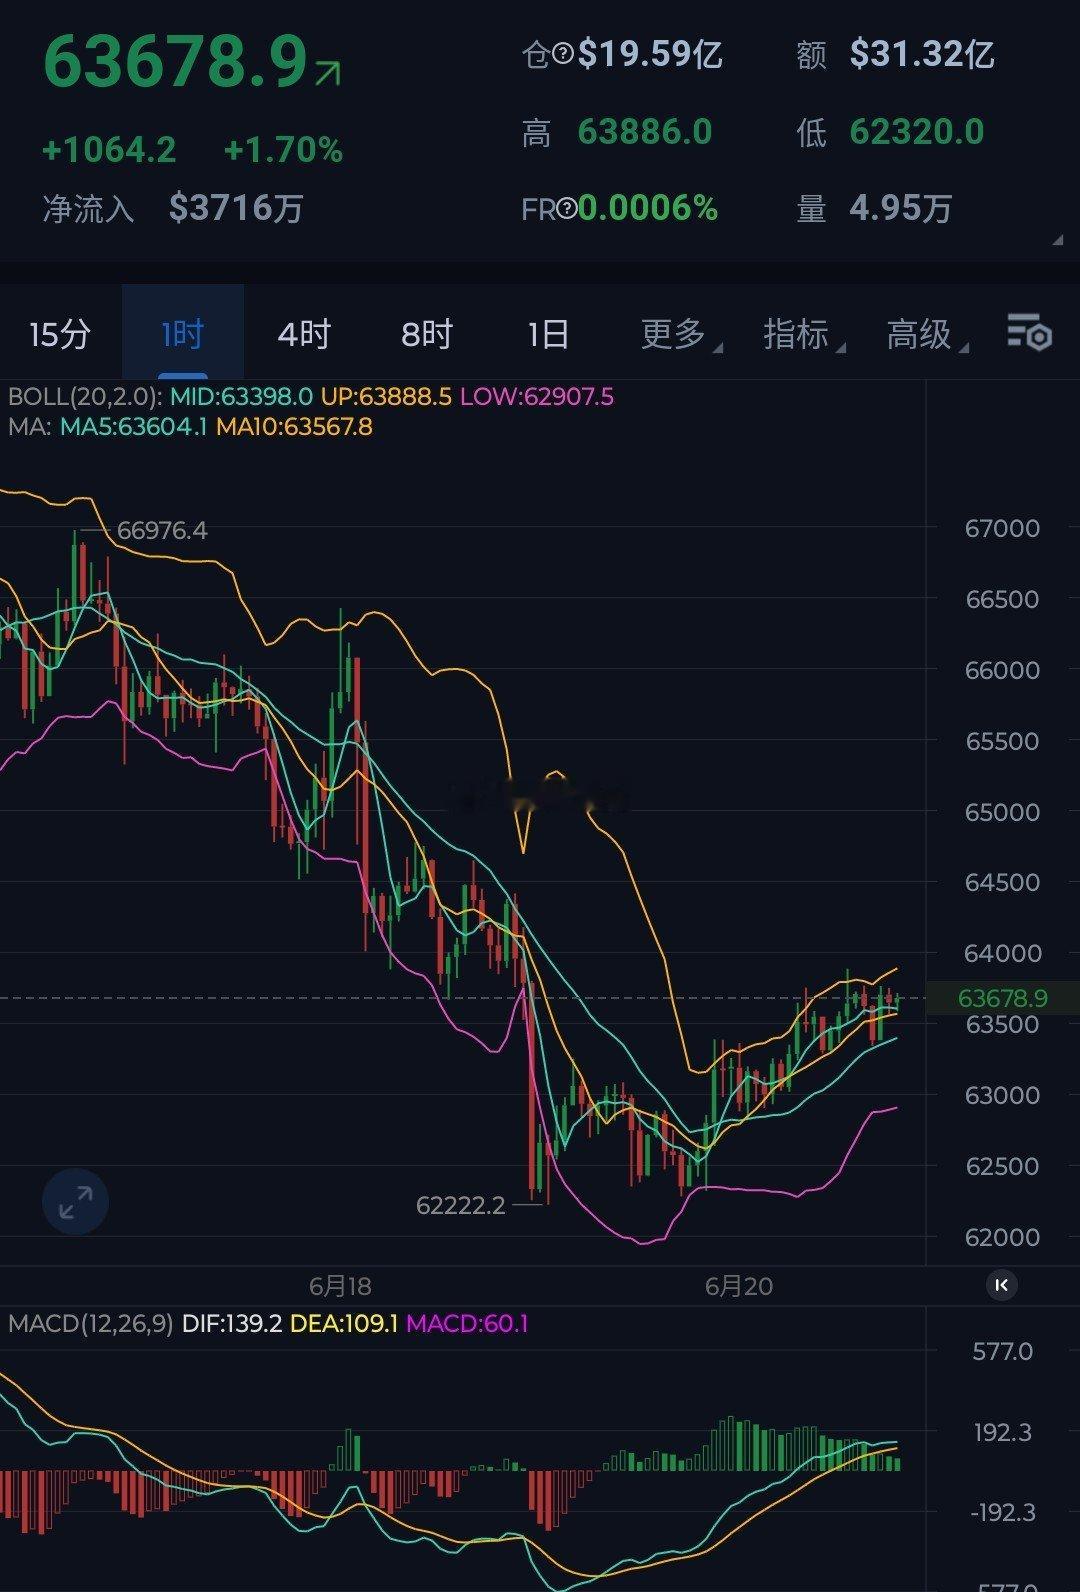Tap the current price 63678.9 headline
Viewport: 1080px width, 1592px height.
(175, 63)
